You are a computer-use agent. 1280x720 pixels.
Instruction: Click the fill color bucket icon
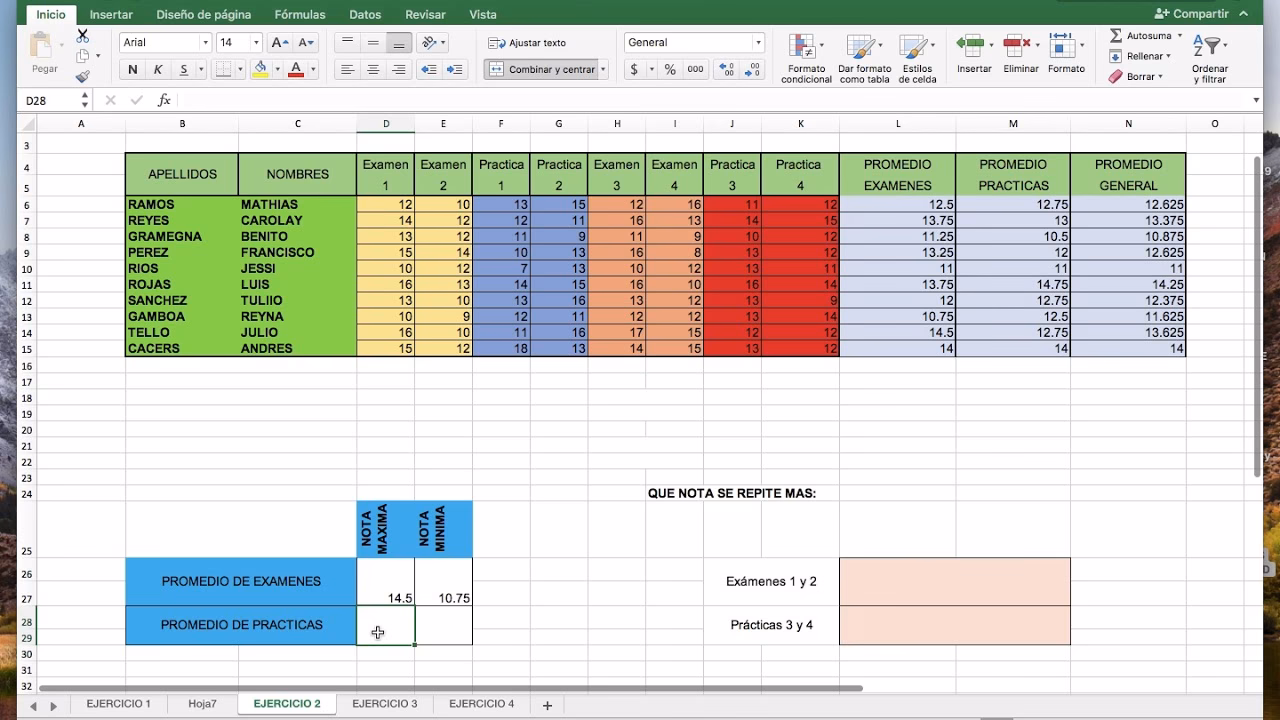pos(260,70)
